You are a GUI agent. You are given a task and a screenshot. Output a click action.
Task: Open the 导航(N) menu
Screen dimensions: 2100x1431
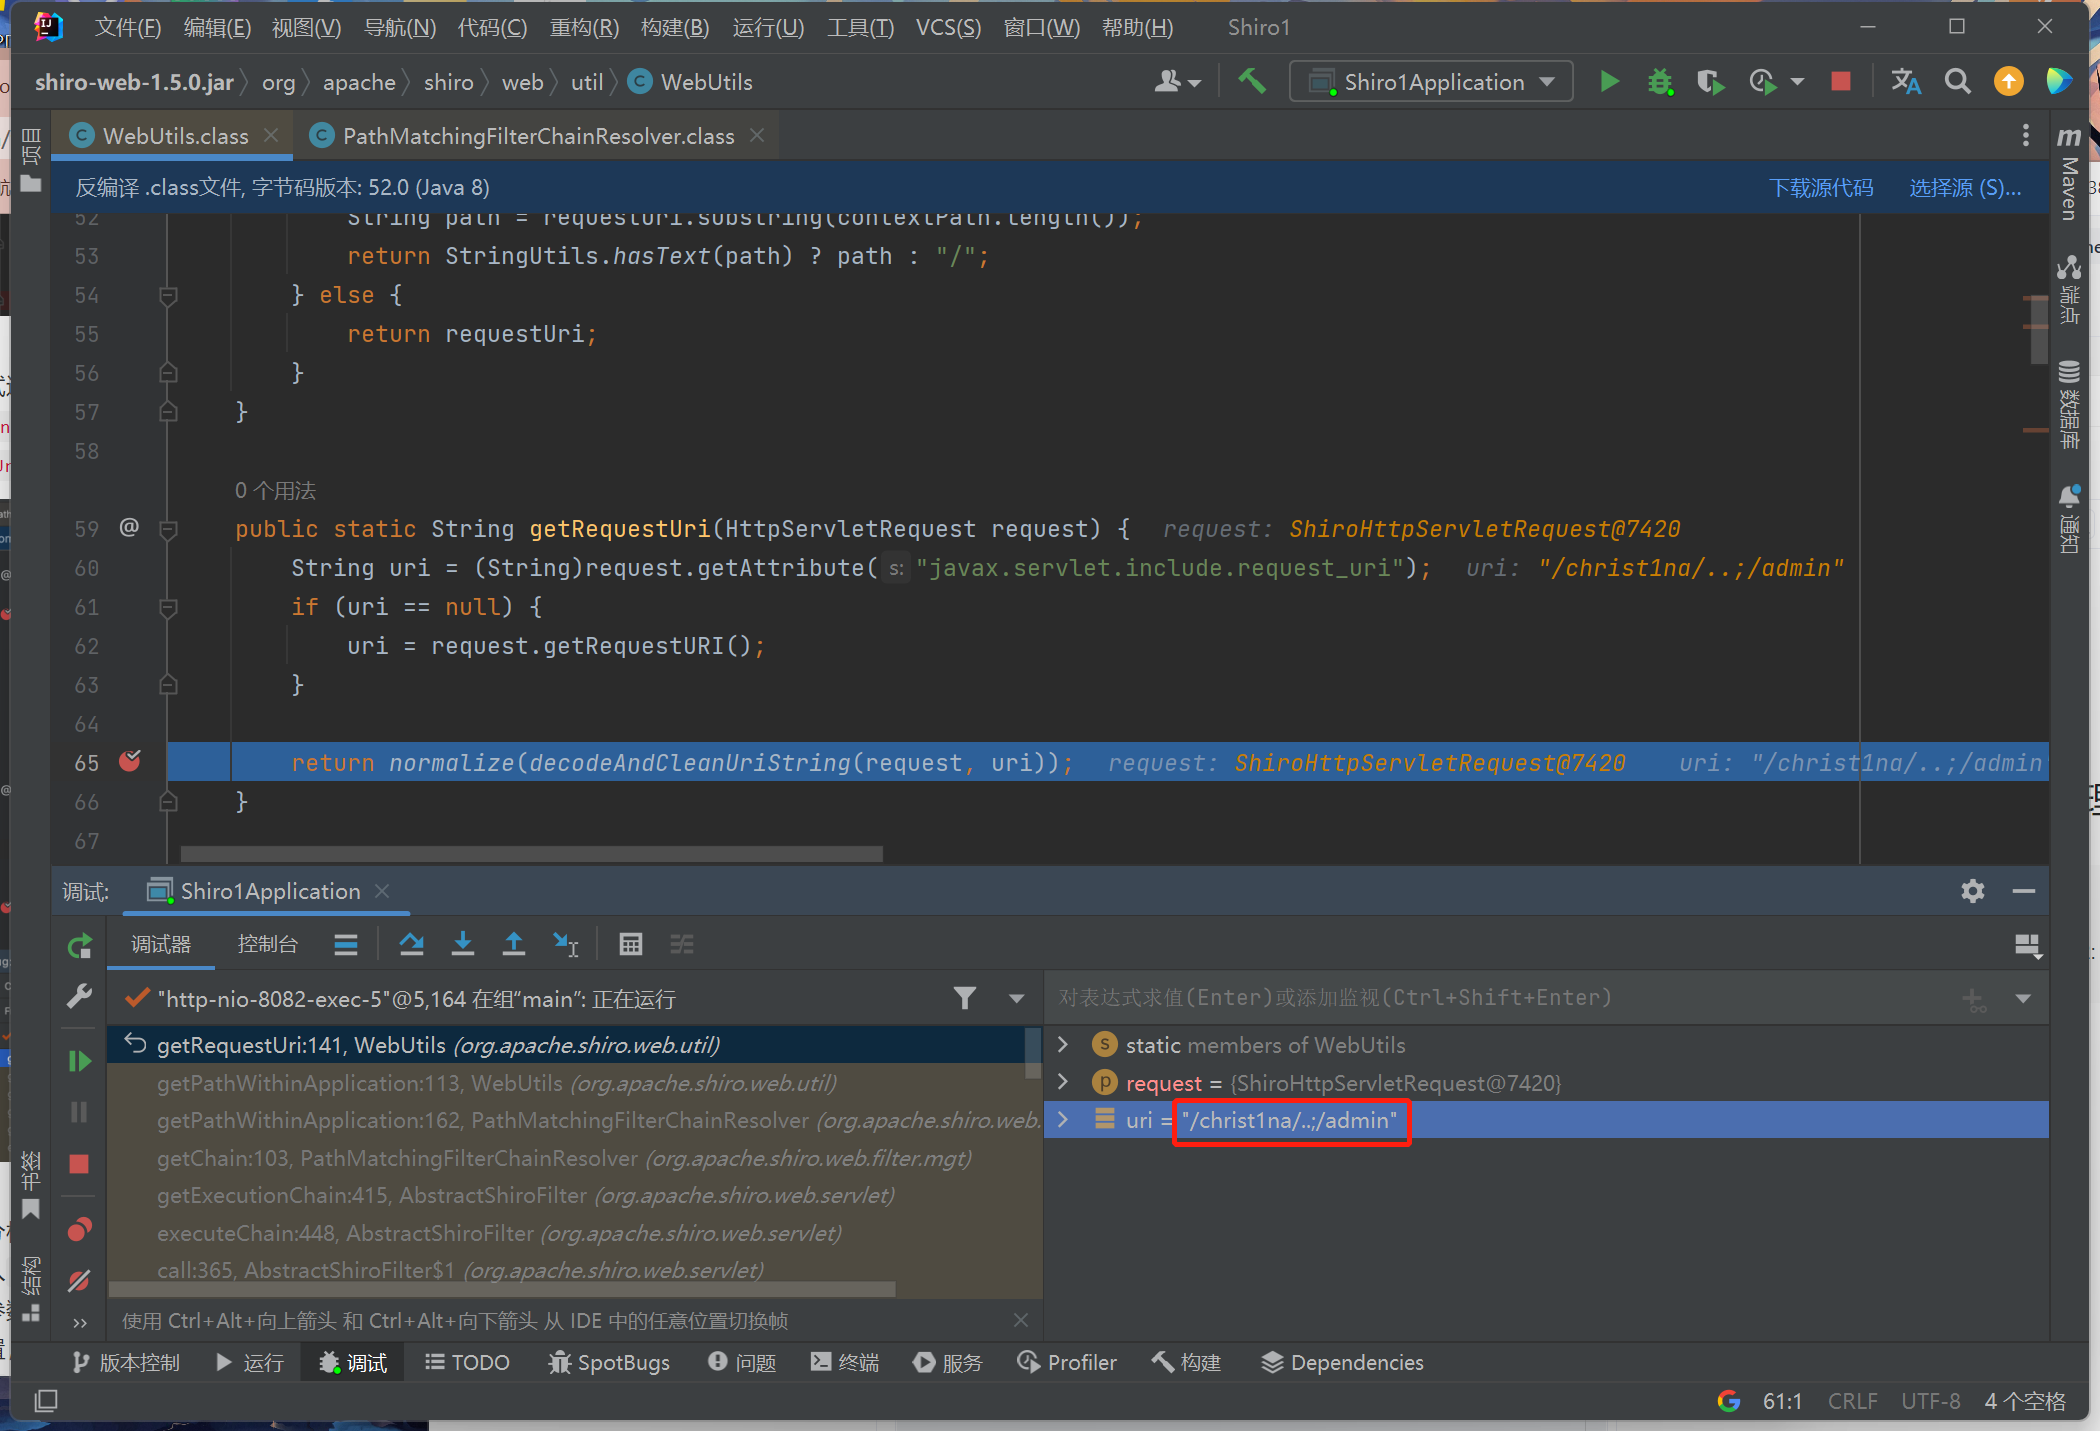point(399,27)
